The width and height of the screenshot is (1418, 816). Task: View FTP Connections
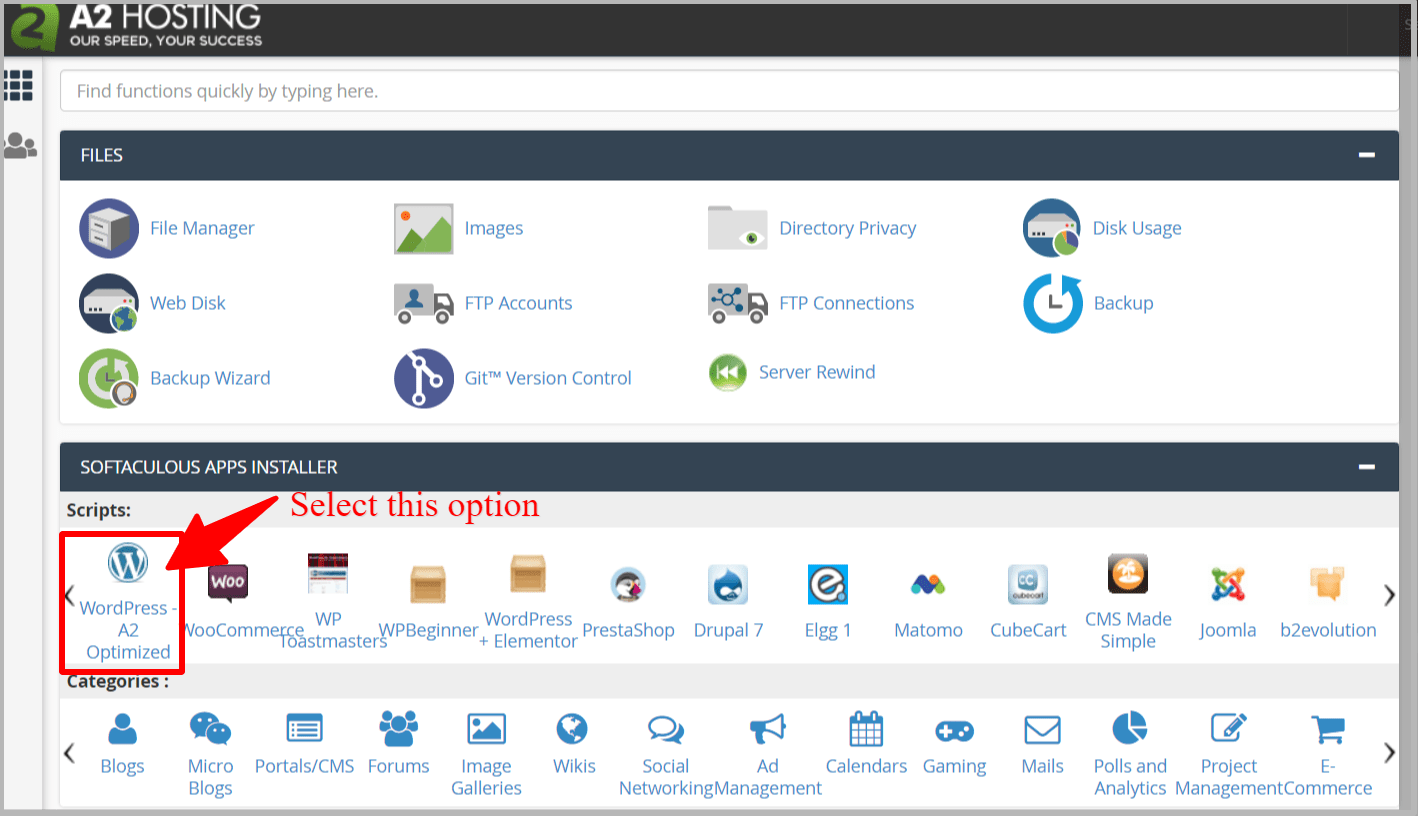point(846,302)
